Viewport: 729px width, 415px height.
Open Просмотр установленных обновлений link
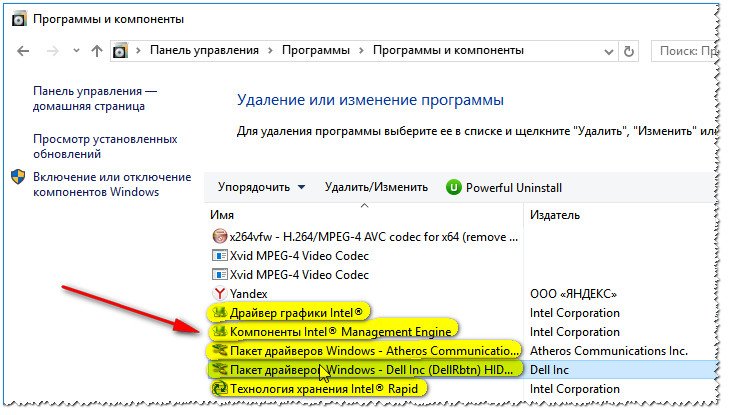[105, 147]
